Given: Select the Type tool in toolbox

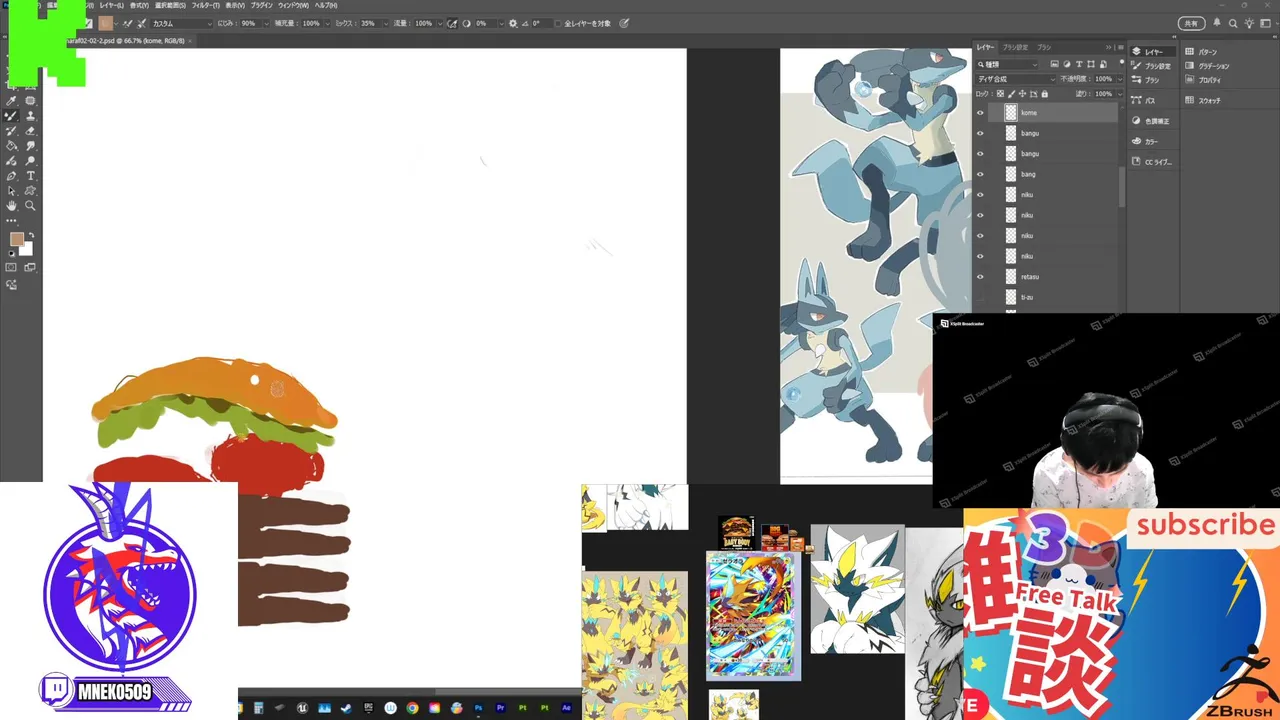Looking at the screenshot, I should (30, 176).
